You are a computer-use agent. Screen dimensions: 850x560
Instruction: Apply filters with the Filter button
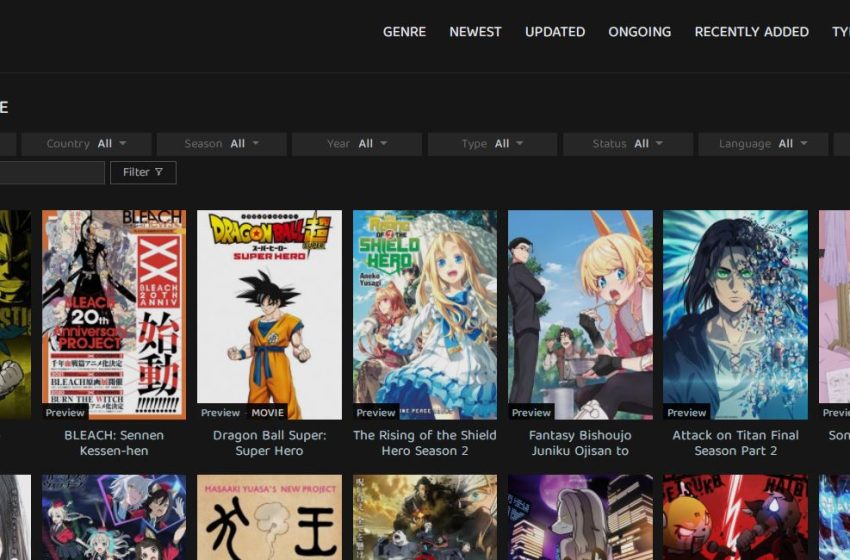[143, 172]
